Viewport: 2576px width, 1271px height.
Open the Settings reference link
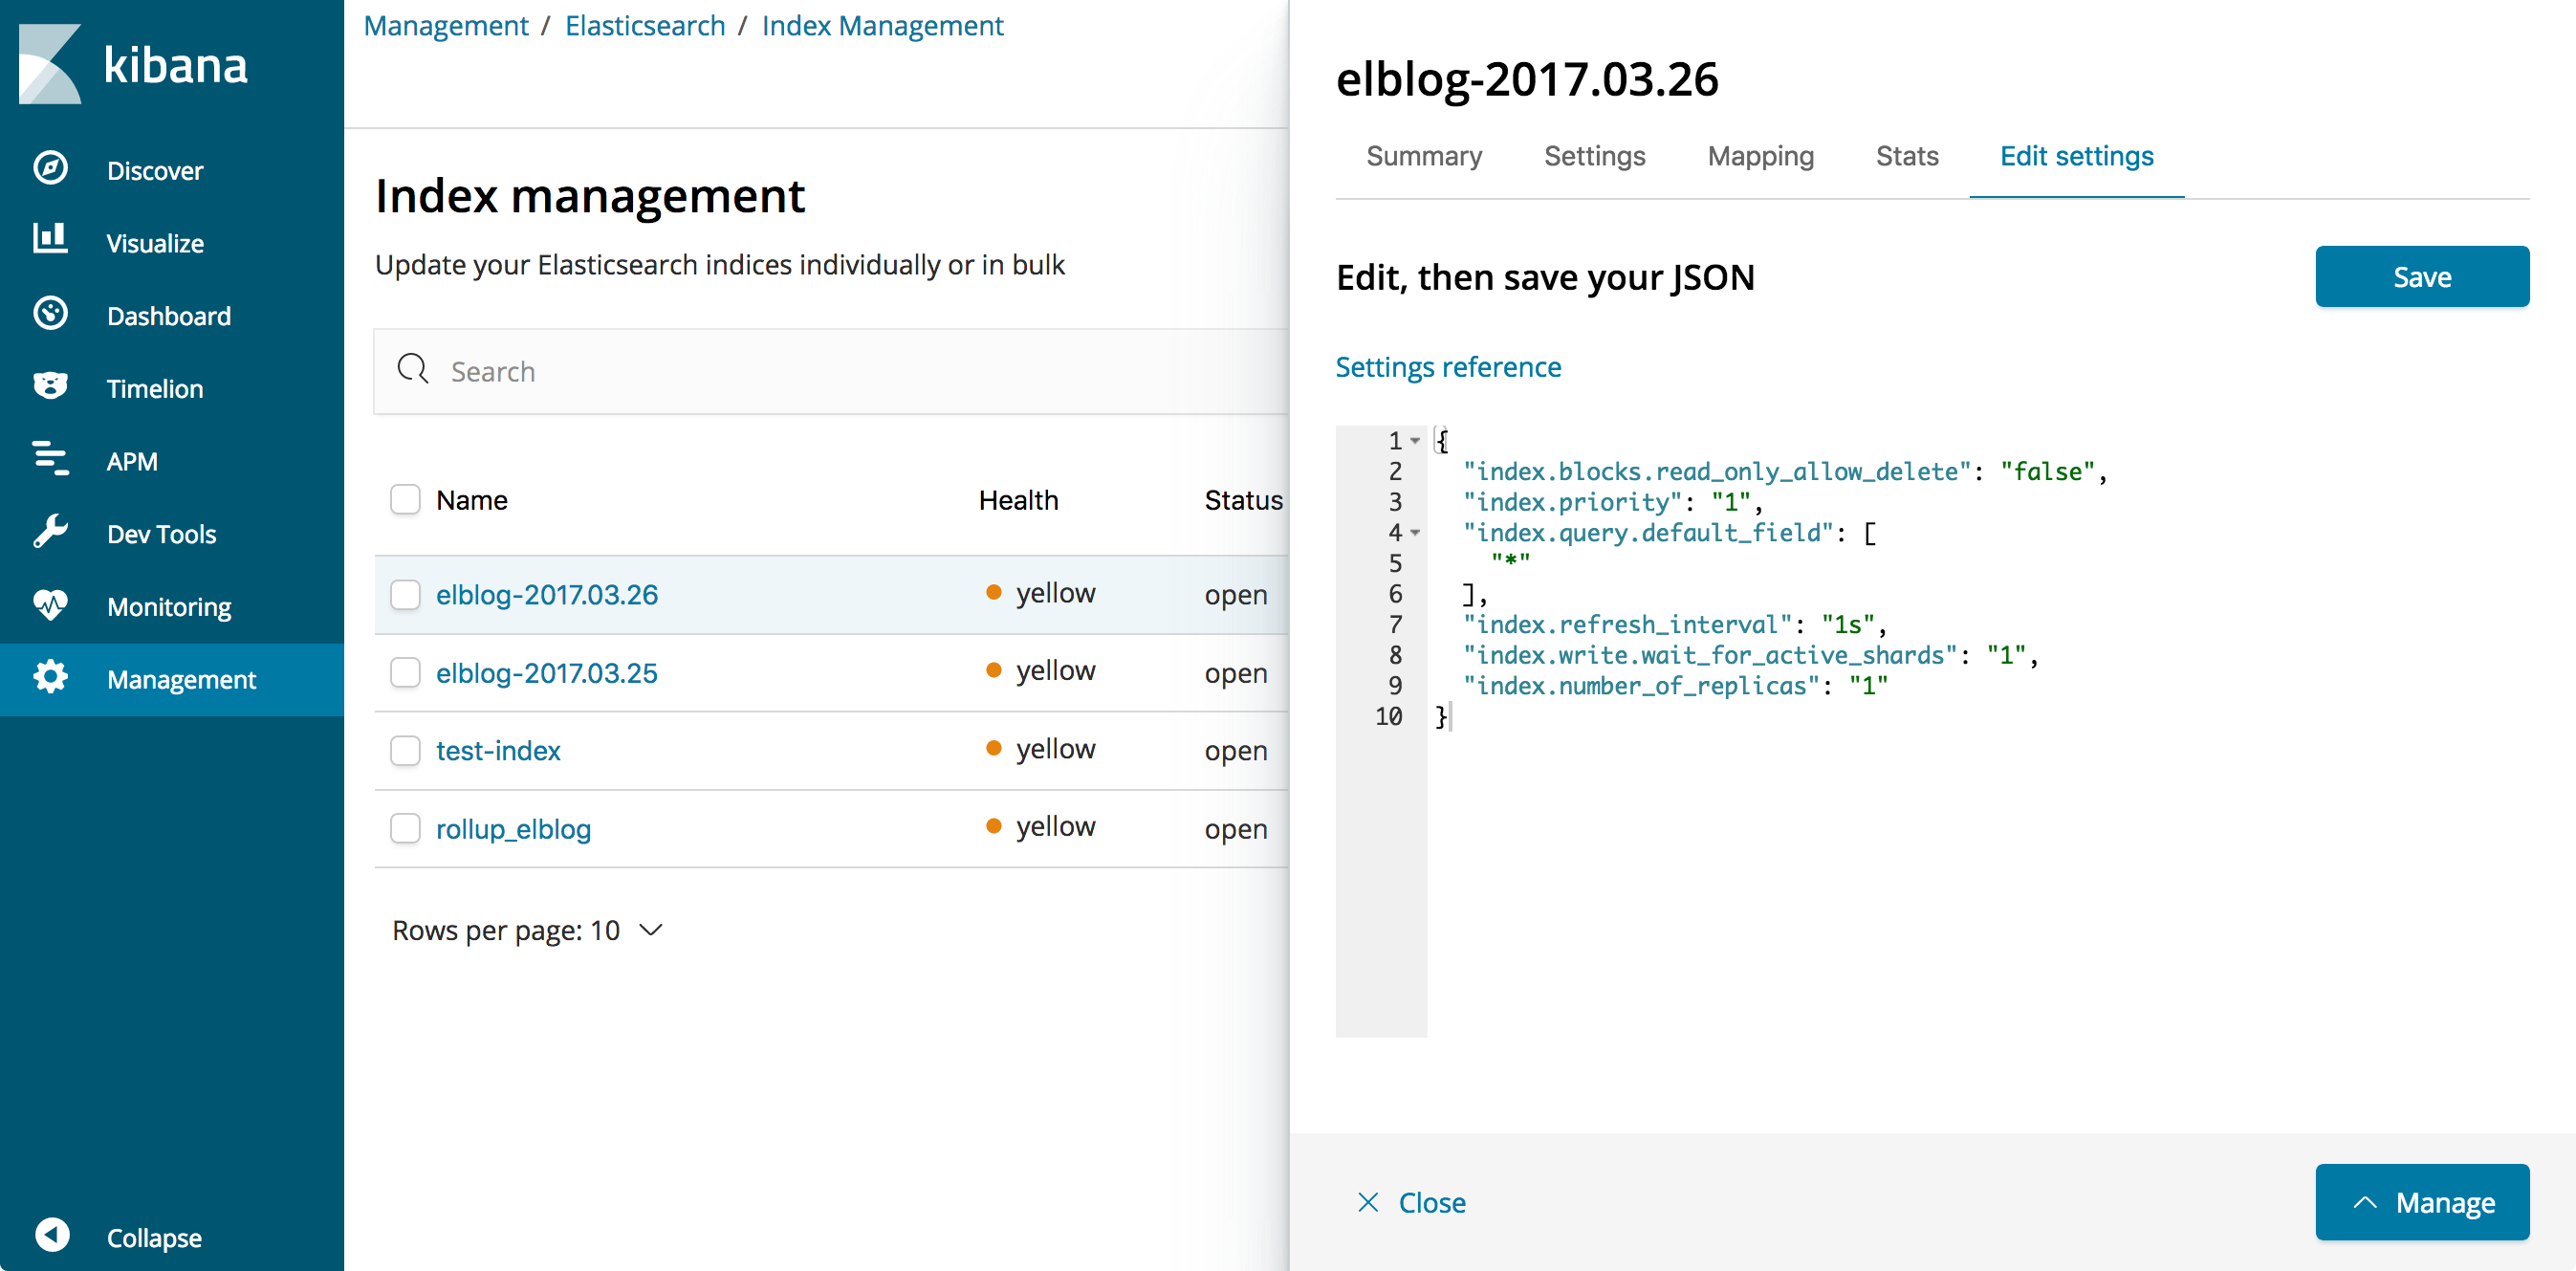(x=1448, y=367)
